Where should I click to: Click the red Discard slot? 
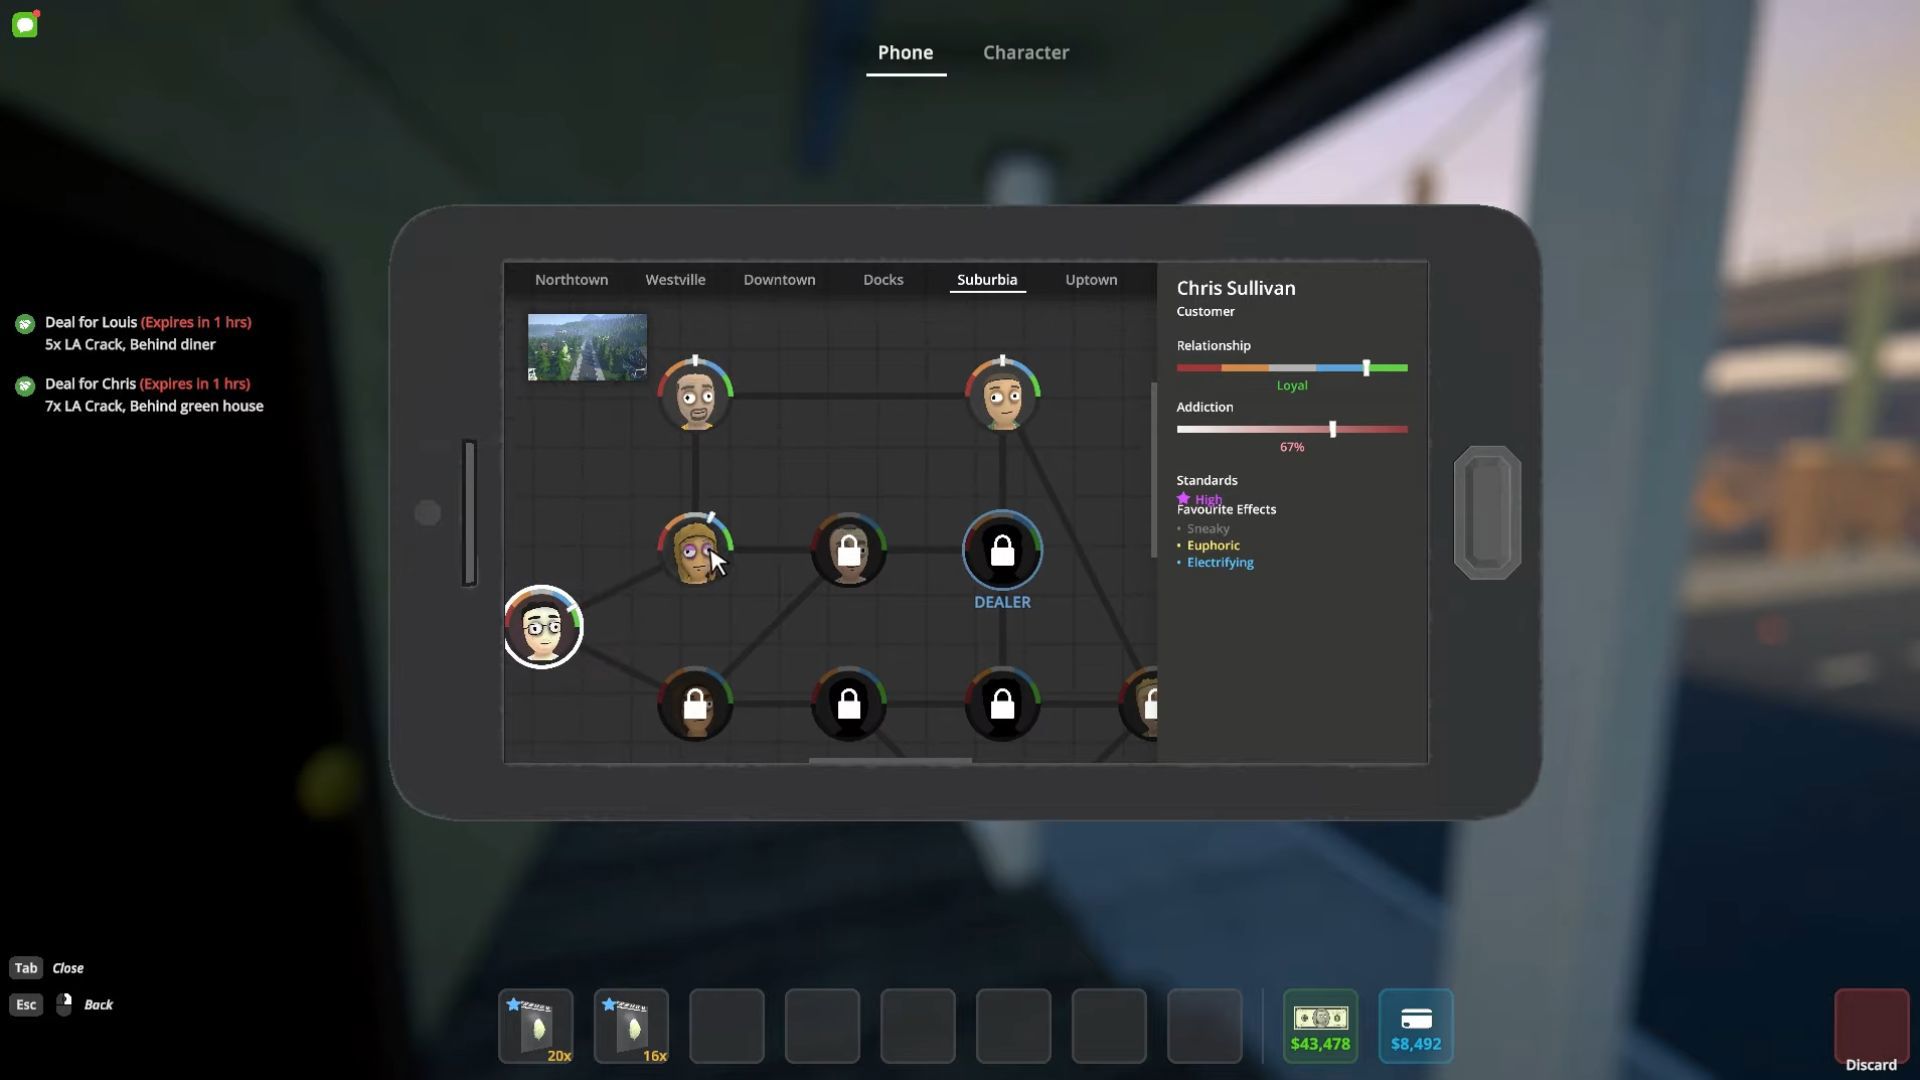[1871, 1026]
